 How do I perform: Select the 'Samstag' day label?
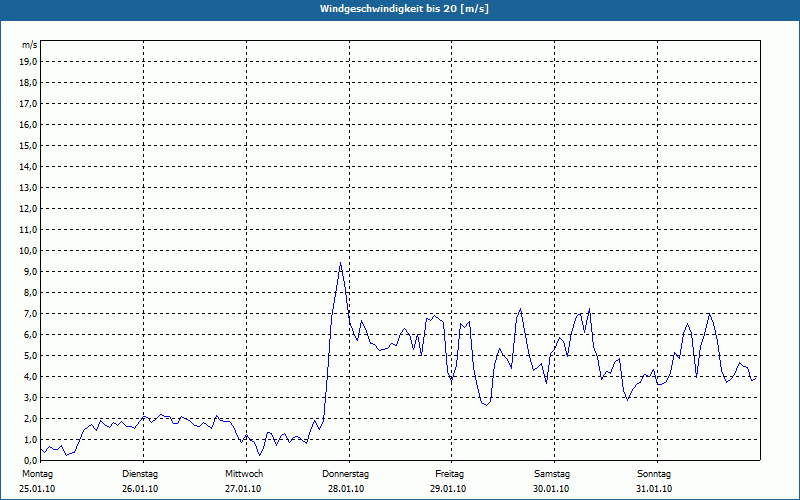pyautogui.click(x=552, y=474)
